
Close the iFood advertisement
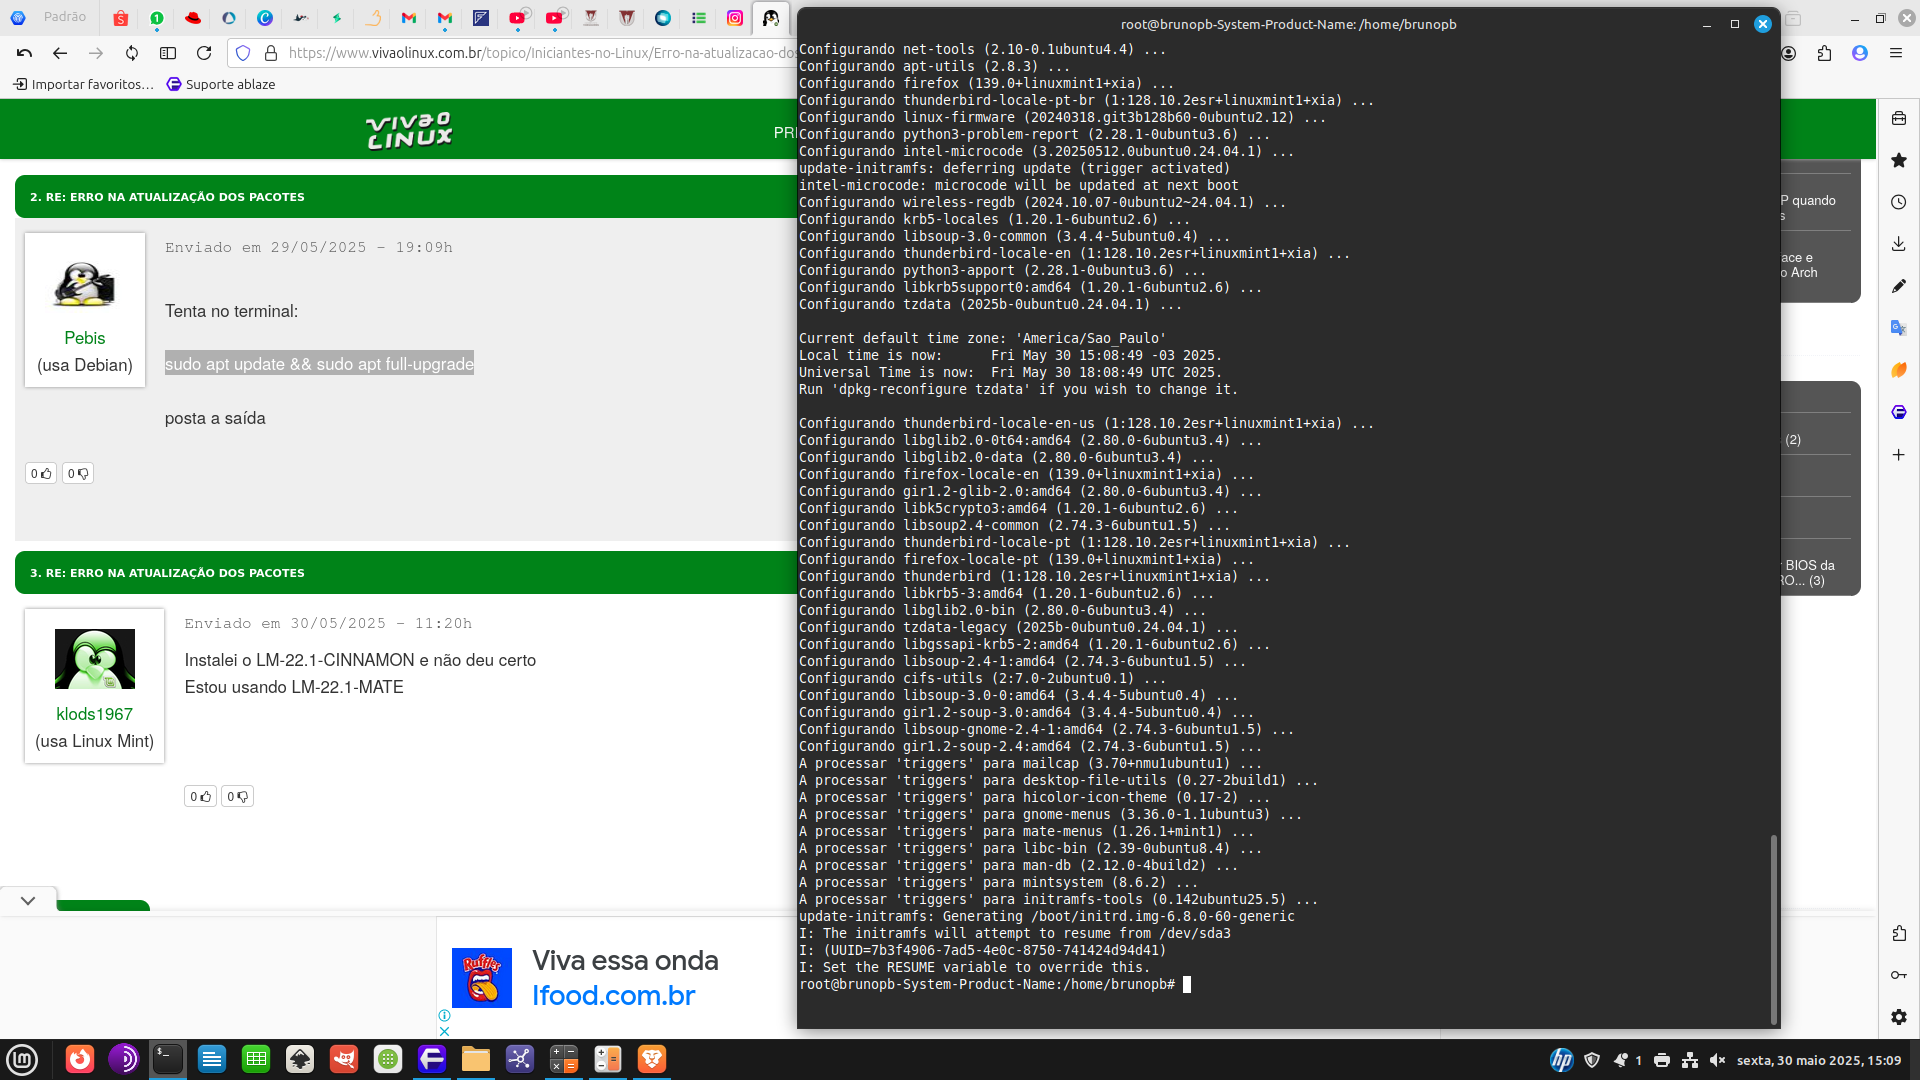pos(445,1031)
